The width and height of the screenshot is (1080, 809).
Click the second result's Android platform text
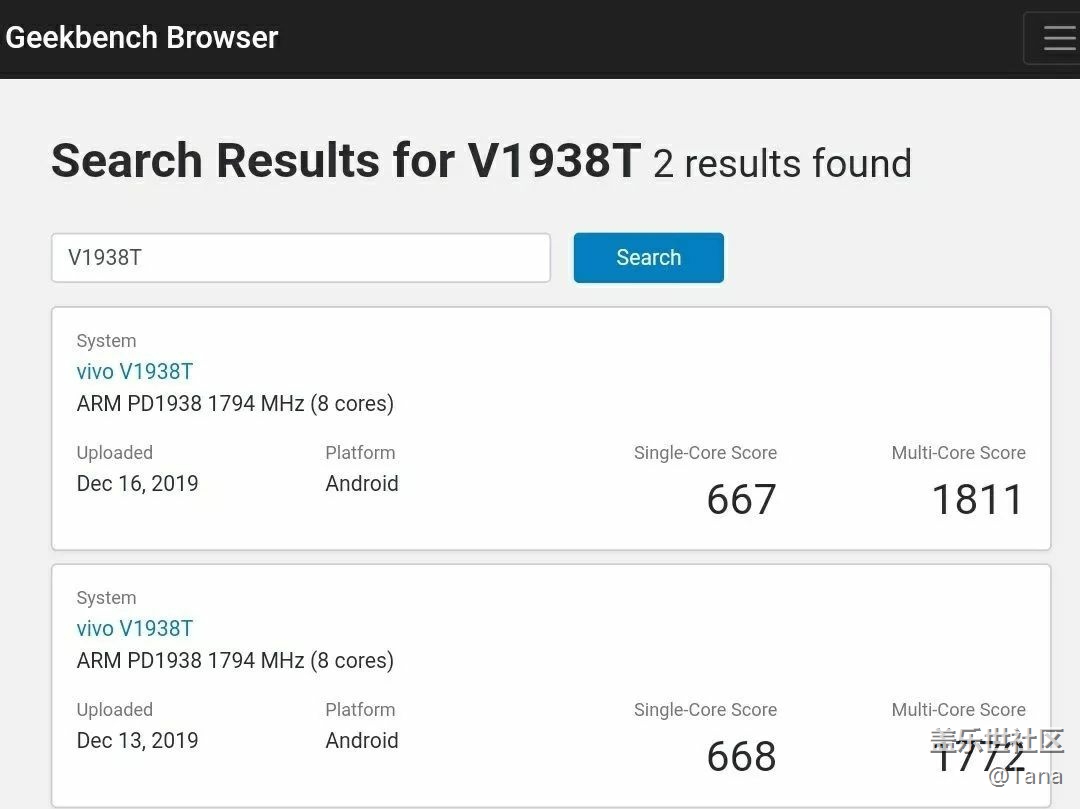pos(362,740)
